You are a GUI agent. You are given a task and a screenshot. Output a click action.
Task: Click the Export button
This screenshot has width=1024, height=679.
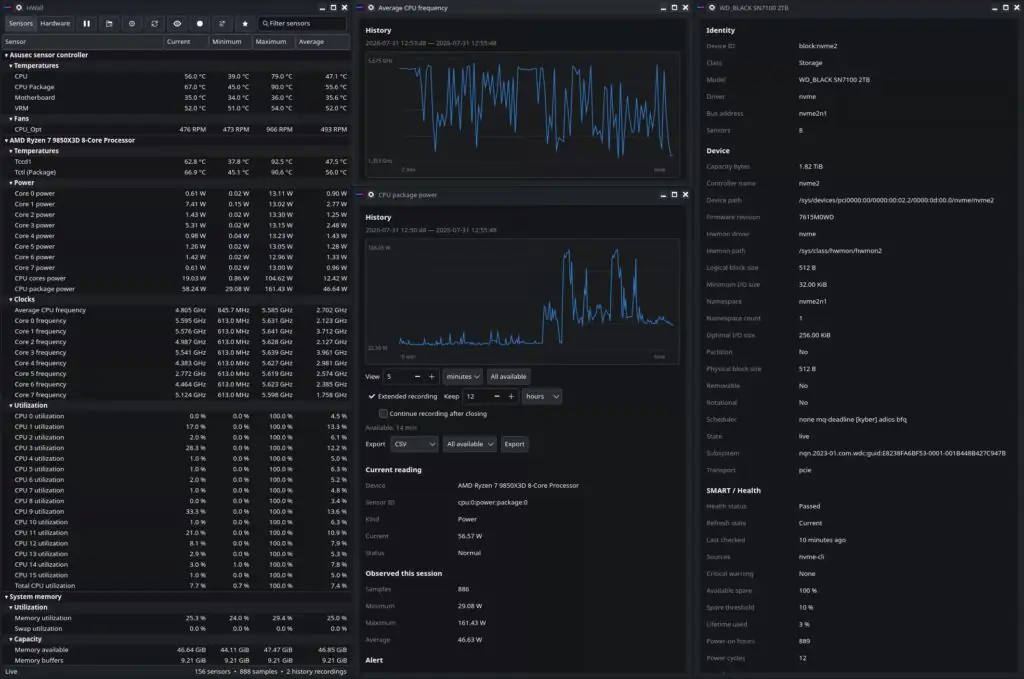(x=514, y=444)
